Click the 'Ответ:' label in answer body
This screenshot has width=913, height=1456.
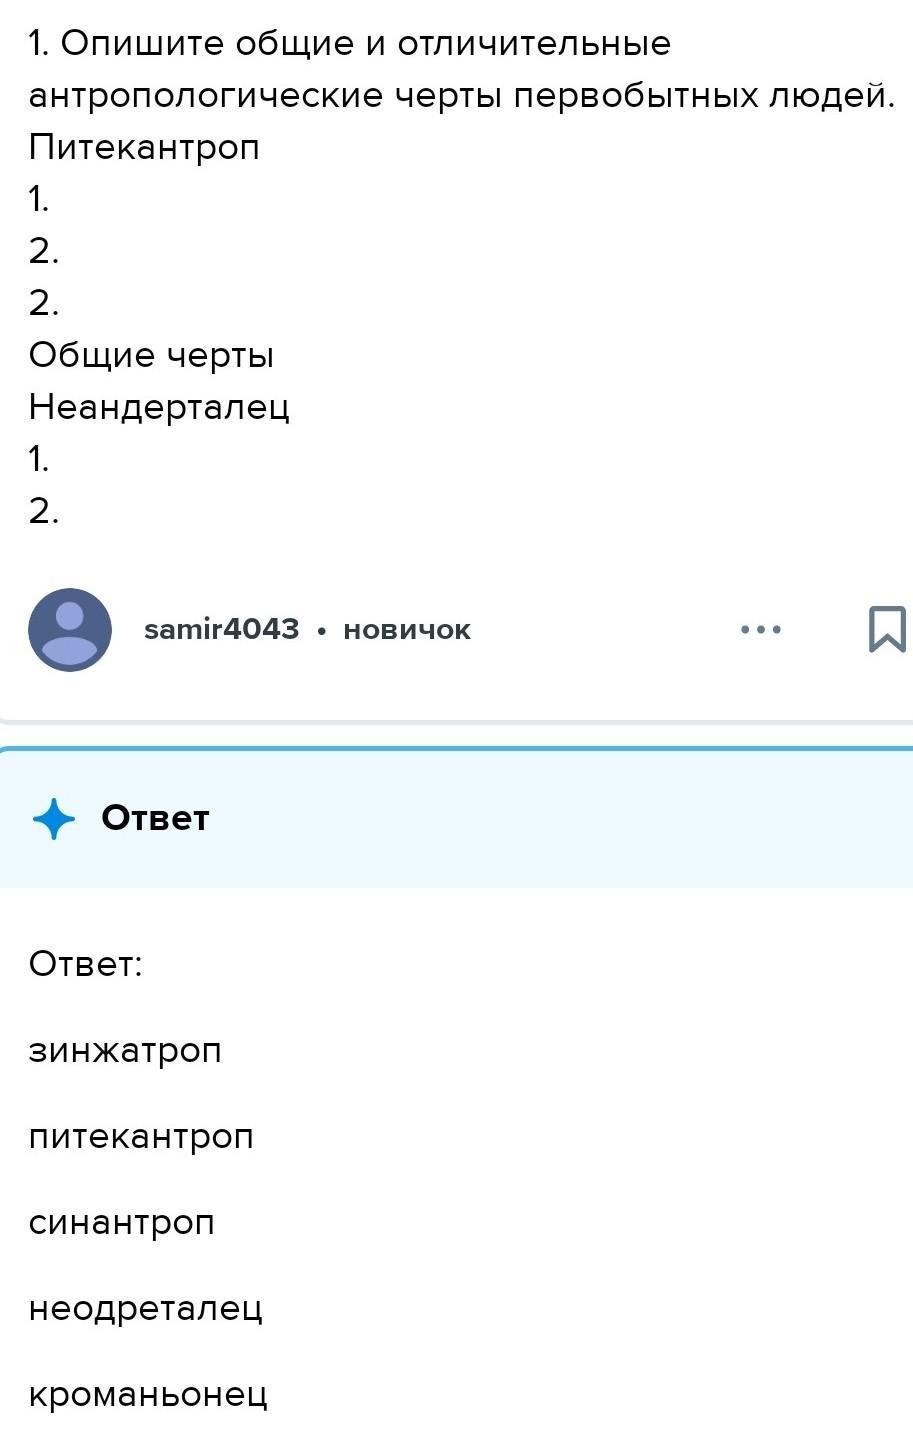pyautogui.click(x=86, y=964)
